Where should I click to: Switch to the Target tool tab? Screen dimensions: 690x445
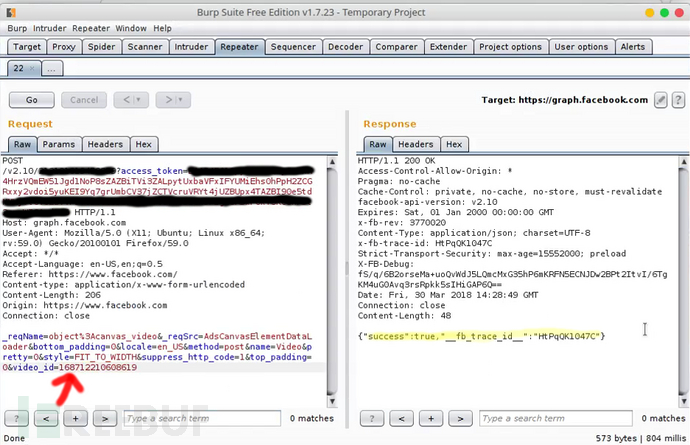point(27,47)
